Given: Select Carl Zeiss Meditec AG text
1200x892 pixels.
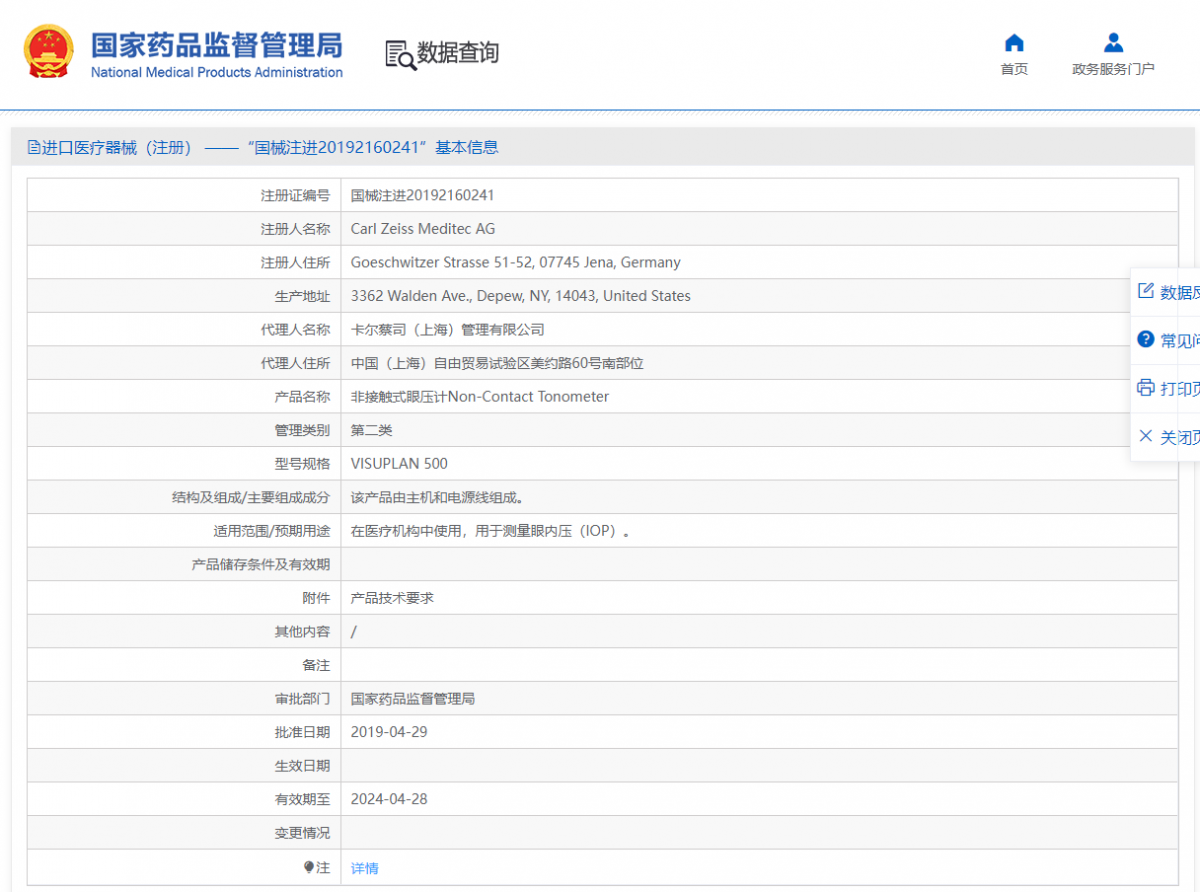Looking at the screenshot, I should [x=423, y=229].
